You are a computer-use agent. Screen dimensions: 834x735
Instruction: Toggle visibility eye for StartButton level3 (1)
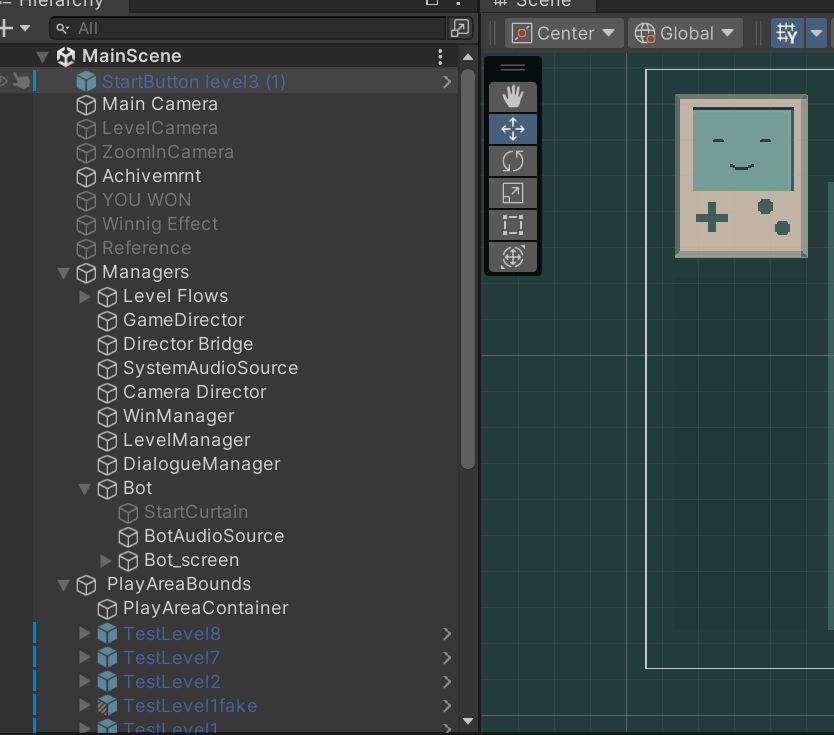4,81
